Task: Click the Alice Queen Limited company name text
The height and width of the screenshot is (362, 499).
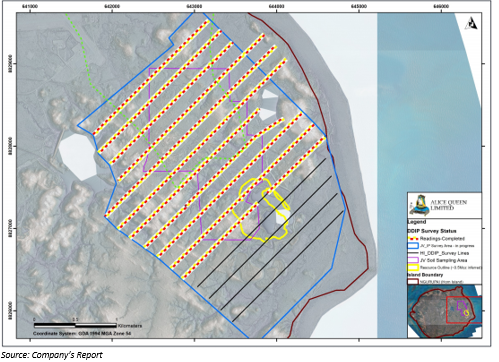Action: (x=449, y=205)
